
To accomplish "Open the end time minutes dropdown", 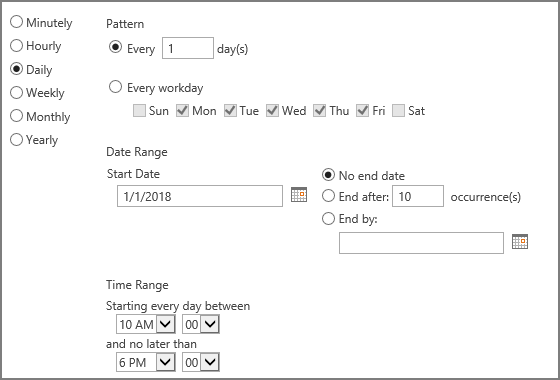I will [201, 362].
